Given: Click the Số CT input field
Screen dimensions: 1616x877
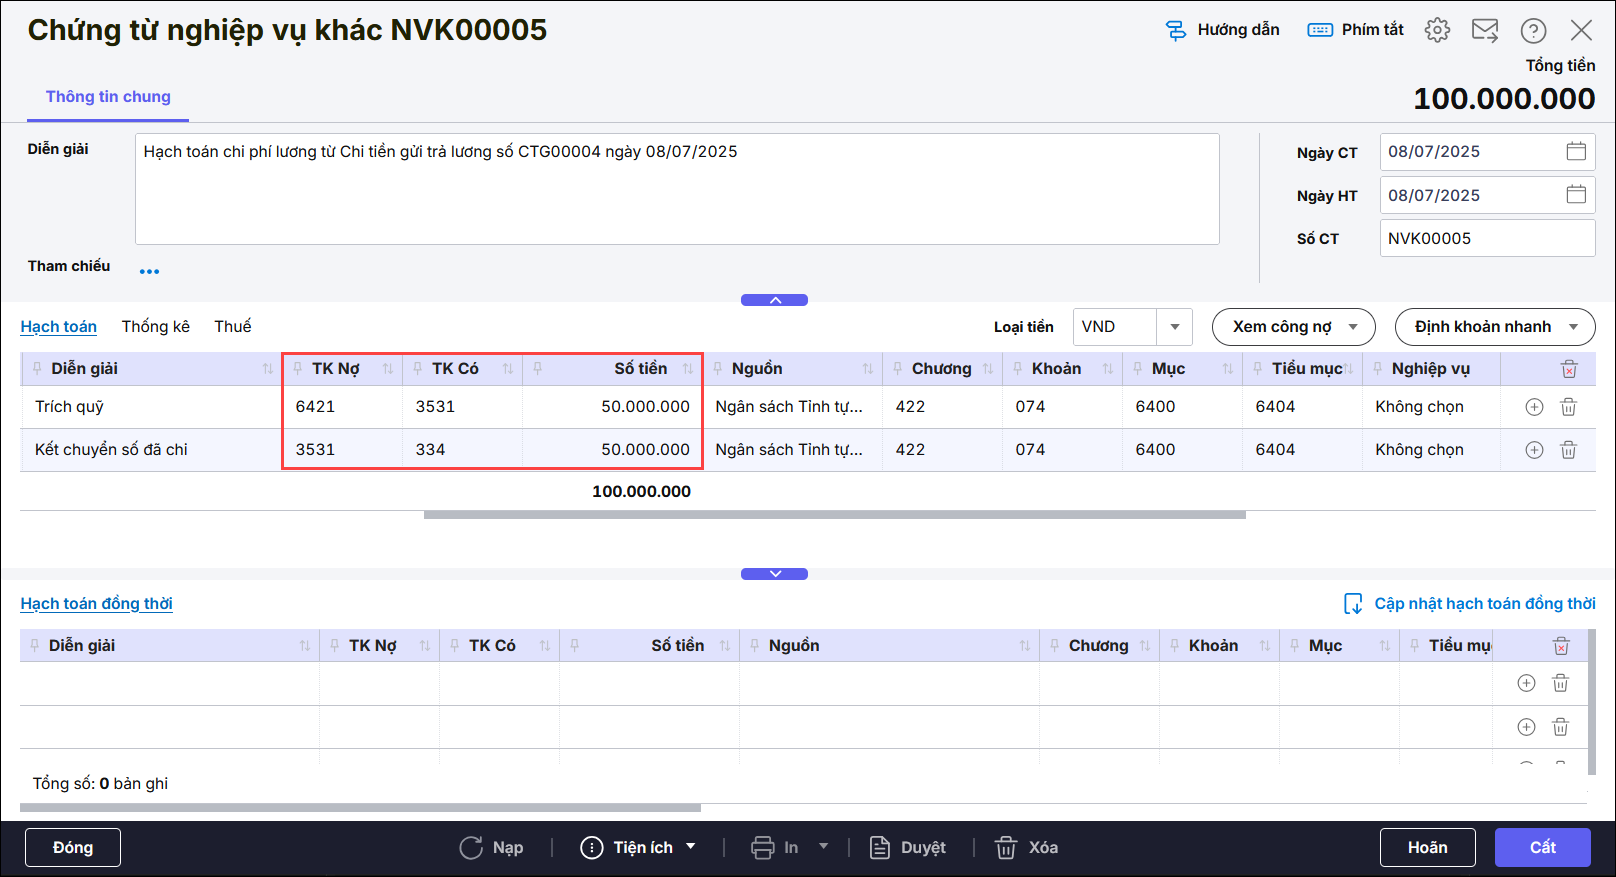Looking at the screenshot, I should tap(1486, 239).
